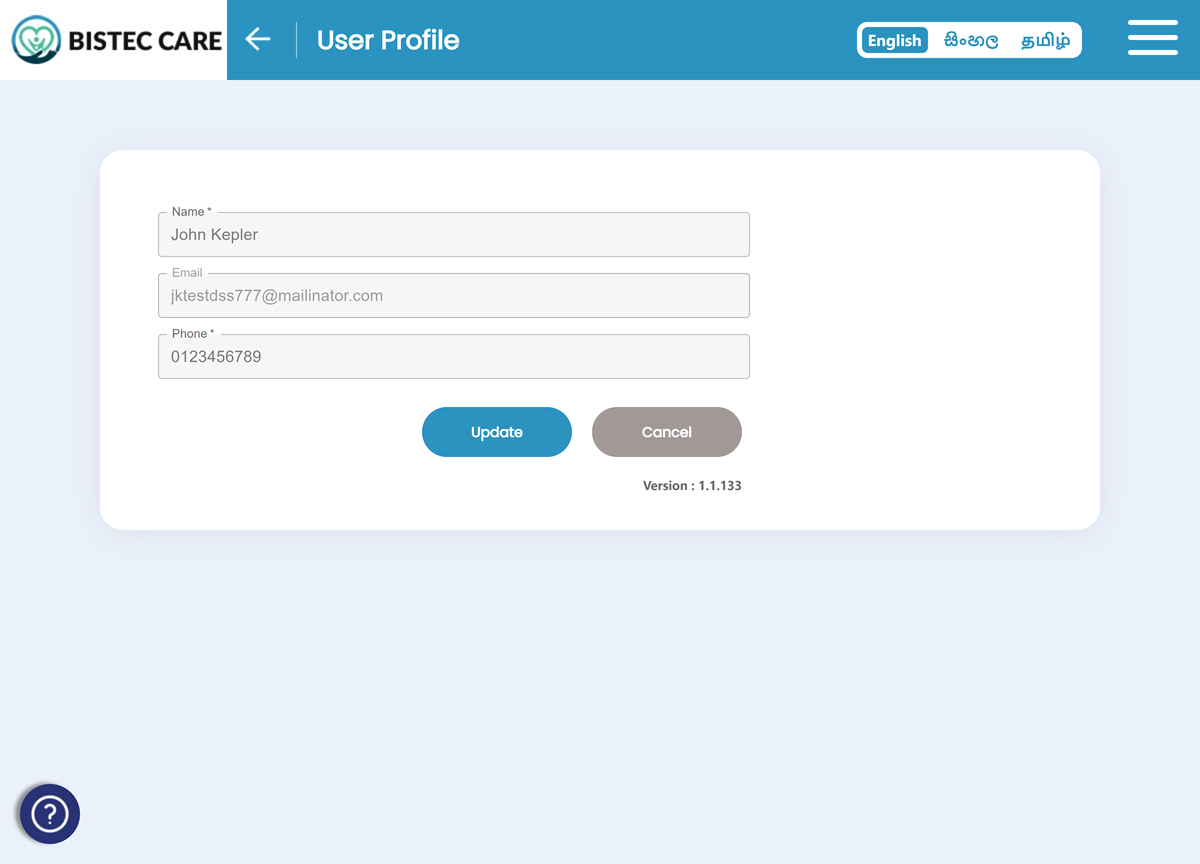The width and height of the screenshot is (1200, 864).
Task: Switch language to Tamil
Action: pos(1045,40)
